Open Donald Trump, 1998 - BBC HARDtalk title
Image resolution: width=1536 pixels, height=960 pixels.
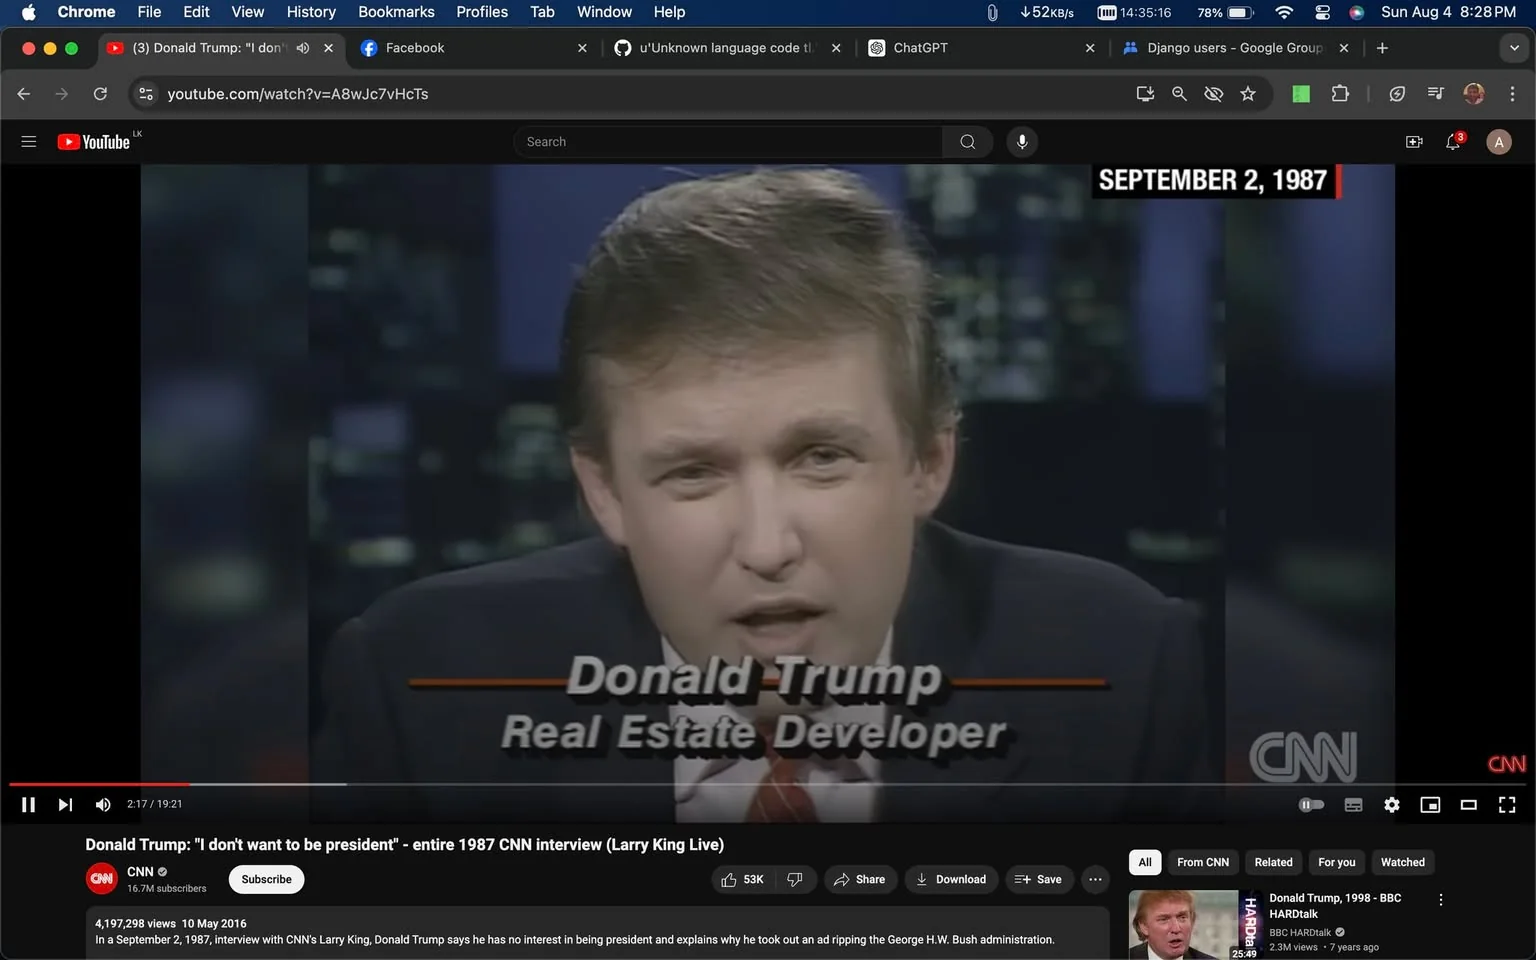click(x=1335, y=906)
